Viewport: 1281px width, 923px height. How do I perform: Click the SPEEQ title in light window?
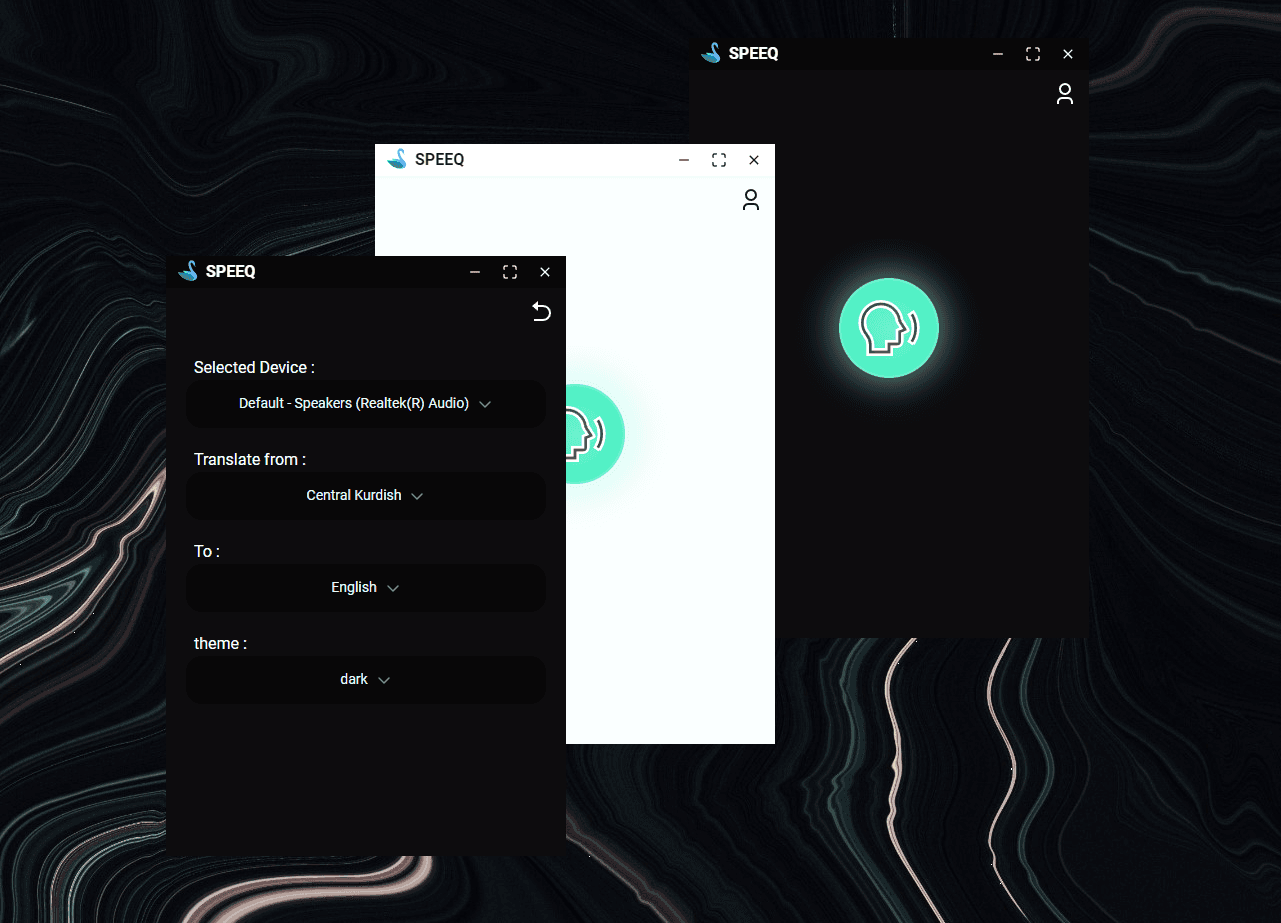coord(440,159)
